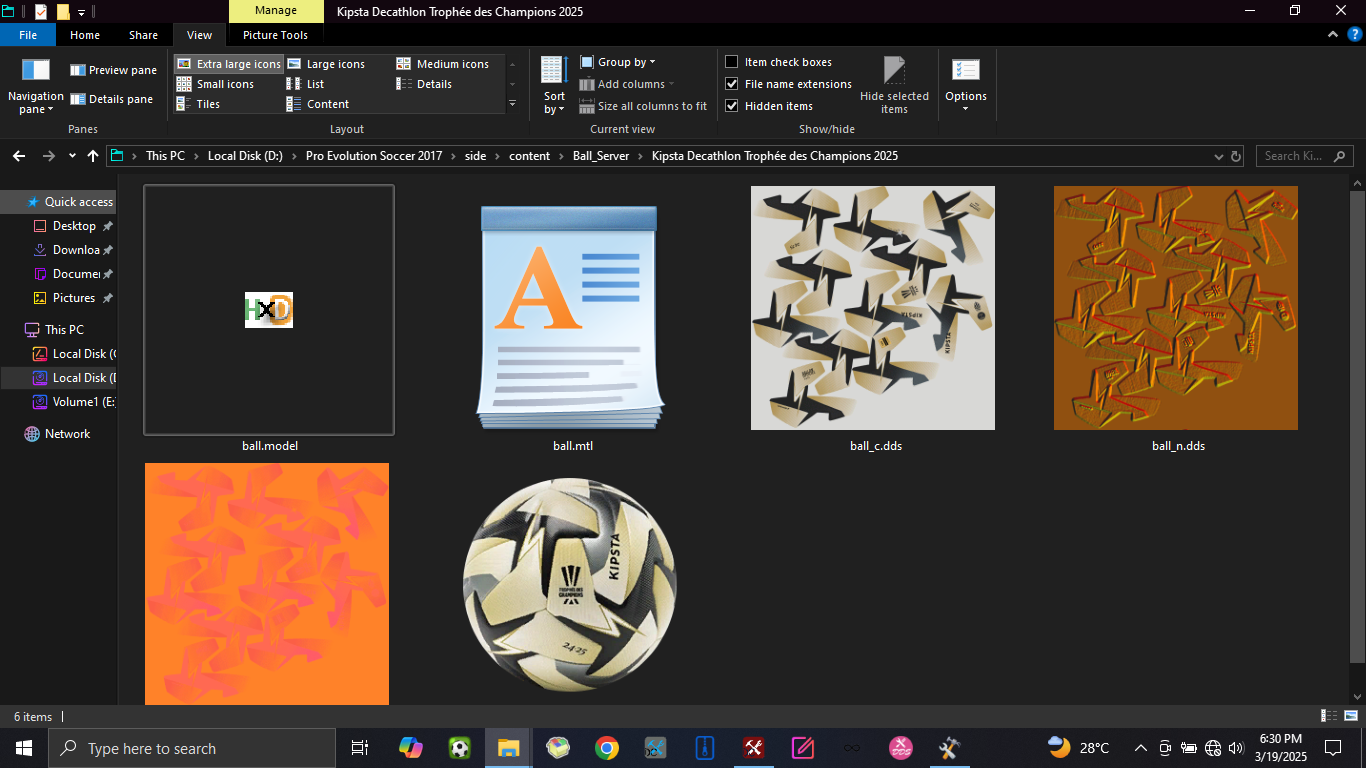
Task: Toggle the Preview pane
Action: pyautogui.click(x=113, y=70)
